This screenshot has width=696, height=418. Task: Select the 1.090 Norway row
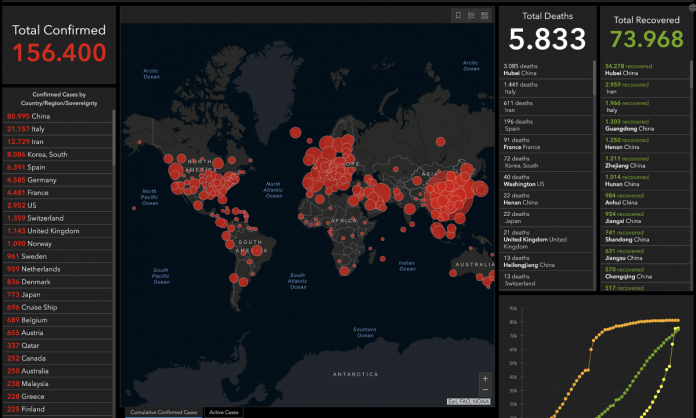pyautogui.click(x=58, y=244)
